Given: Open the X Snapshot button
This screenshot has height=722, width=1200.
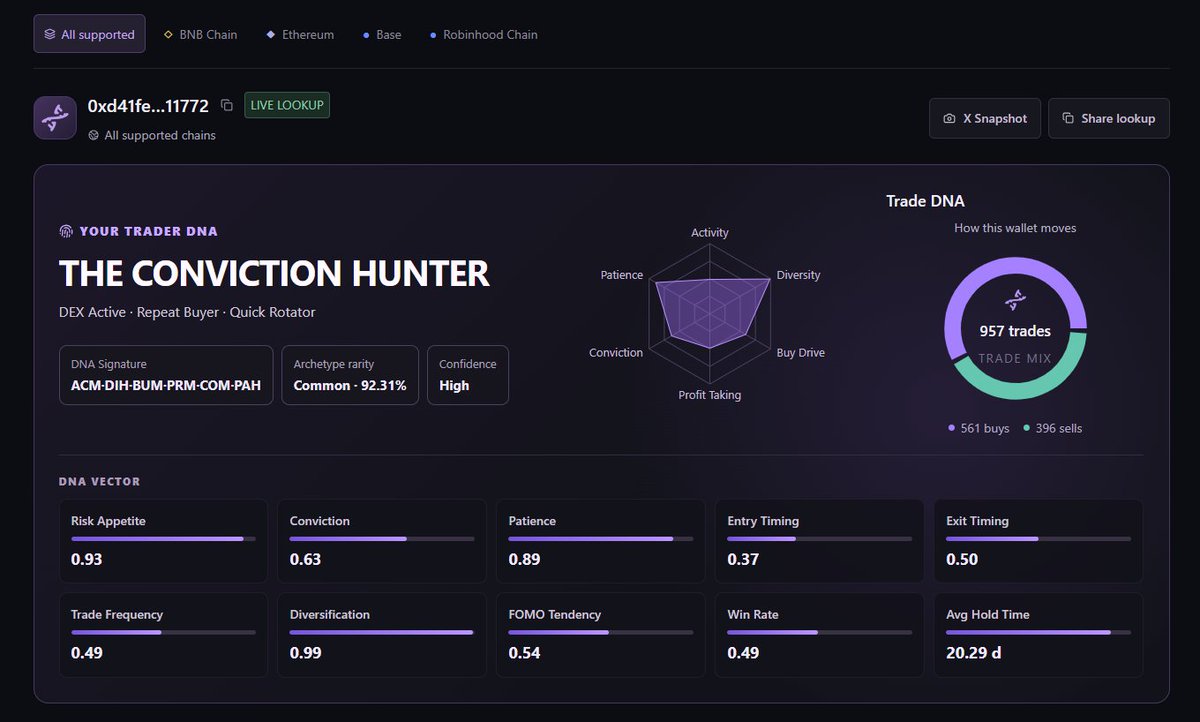Looking at the screenshot, I should click(985, 118).
